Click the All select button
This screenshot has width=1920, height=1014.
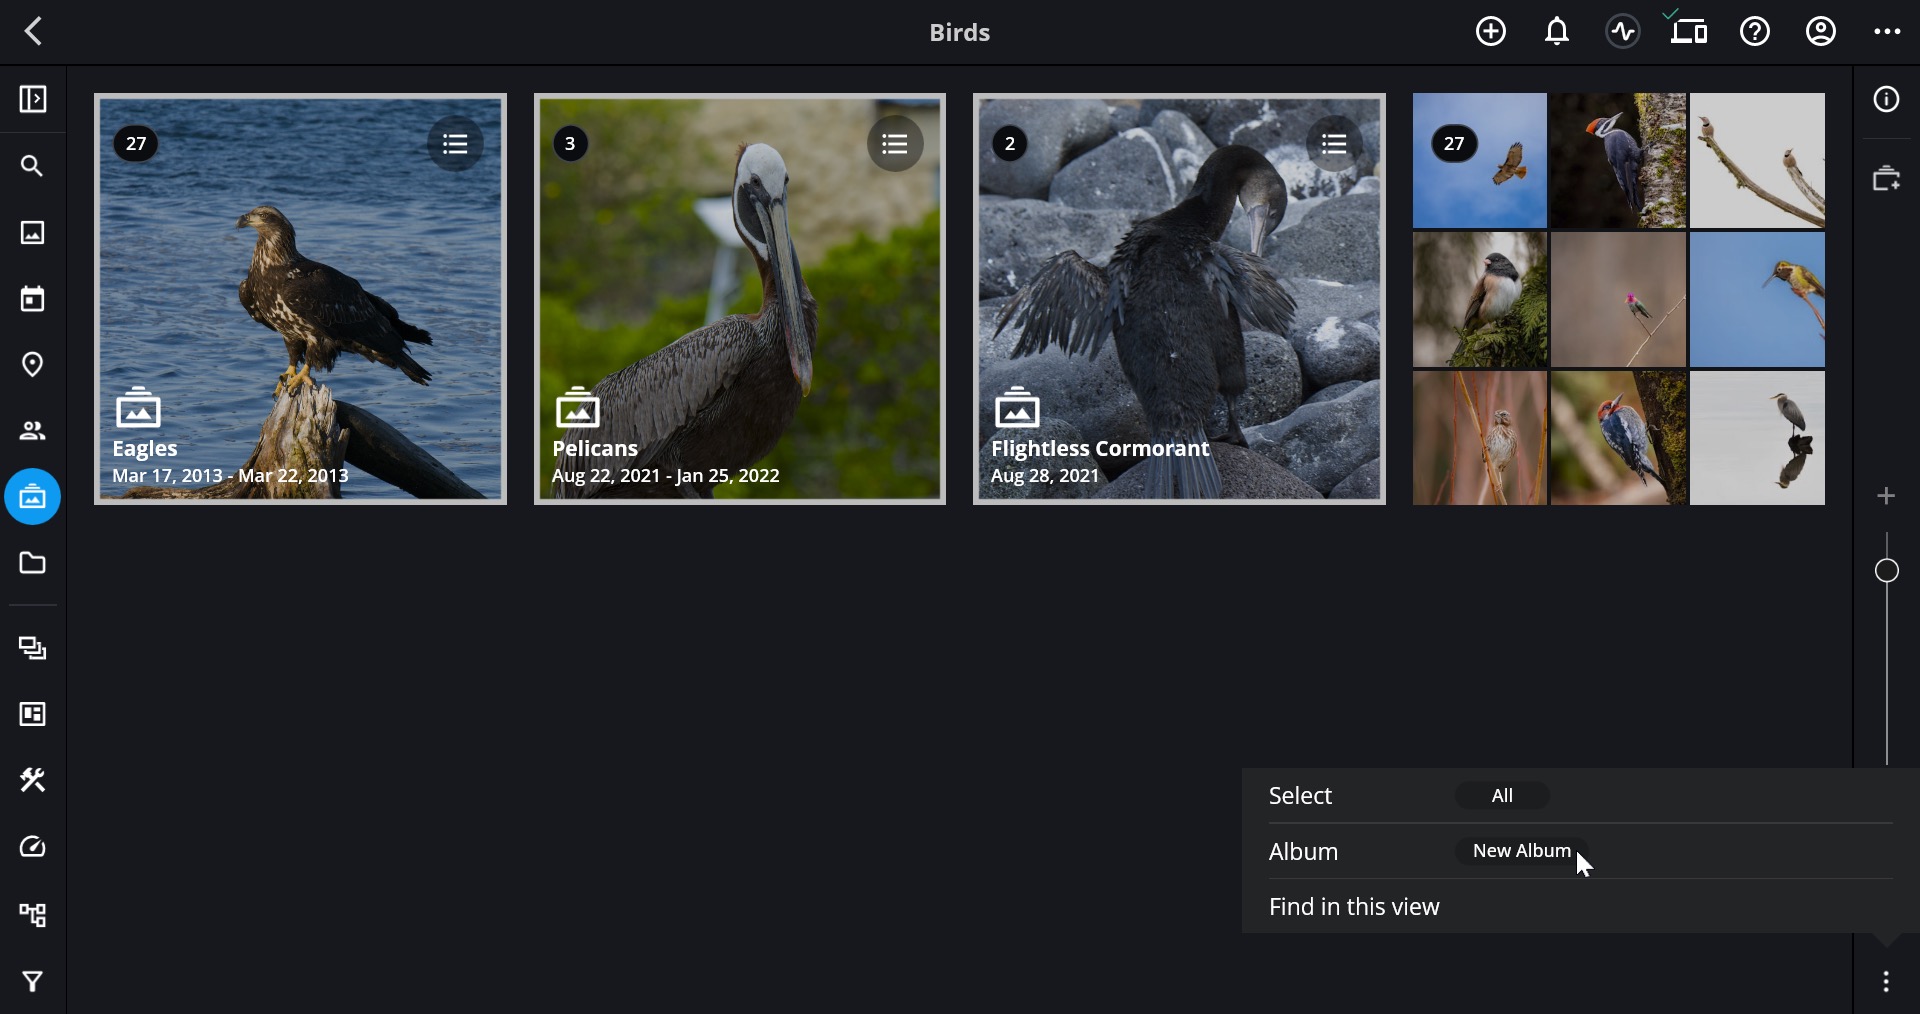1502,796
